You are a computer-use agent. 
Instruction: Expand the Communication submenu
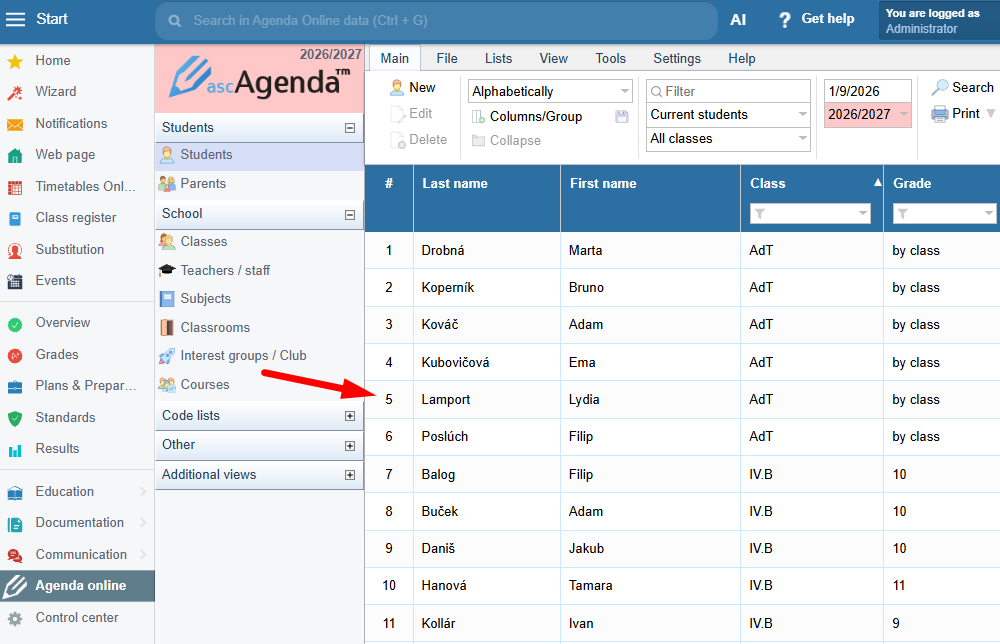(143, 555)
